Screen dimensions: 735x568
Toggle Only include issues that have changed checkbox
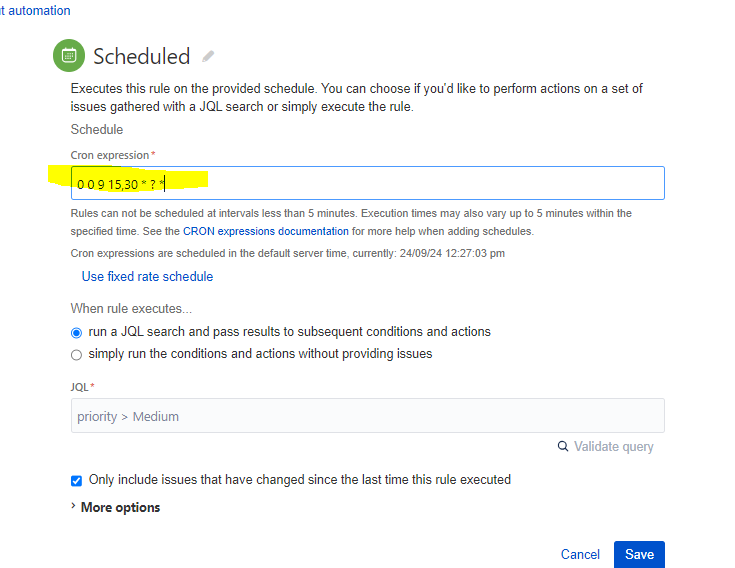tap(76, 481)
